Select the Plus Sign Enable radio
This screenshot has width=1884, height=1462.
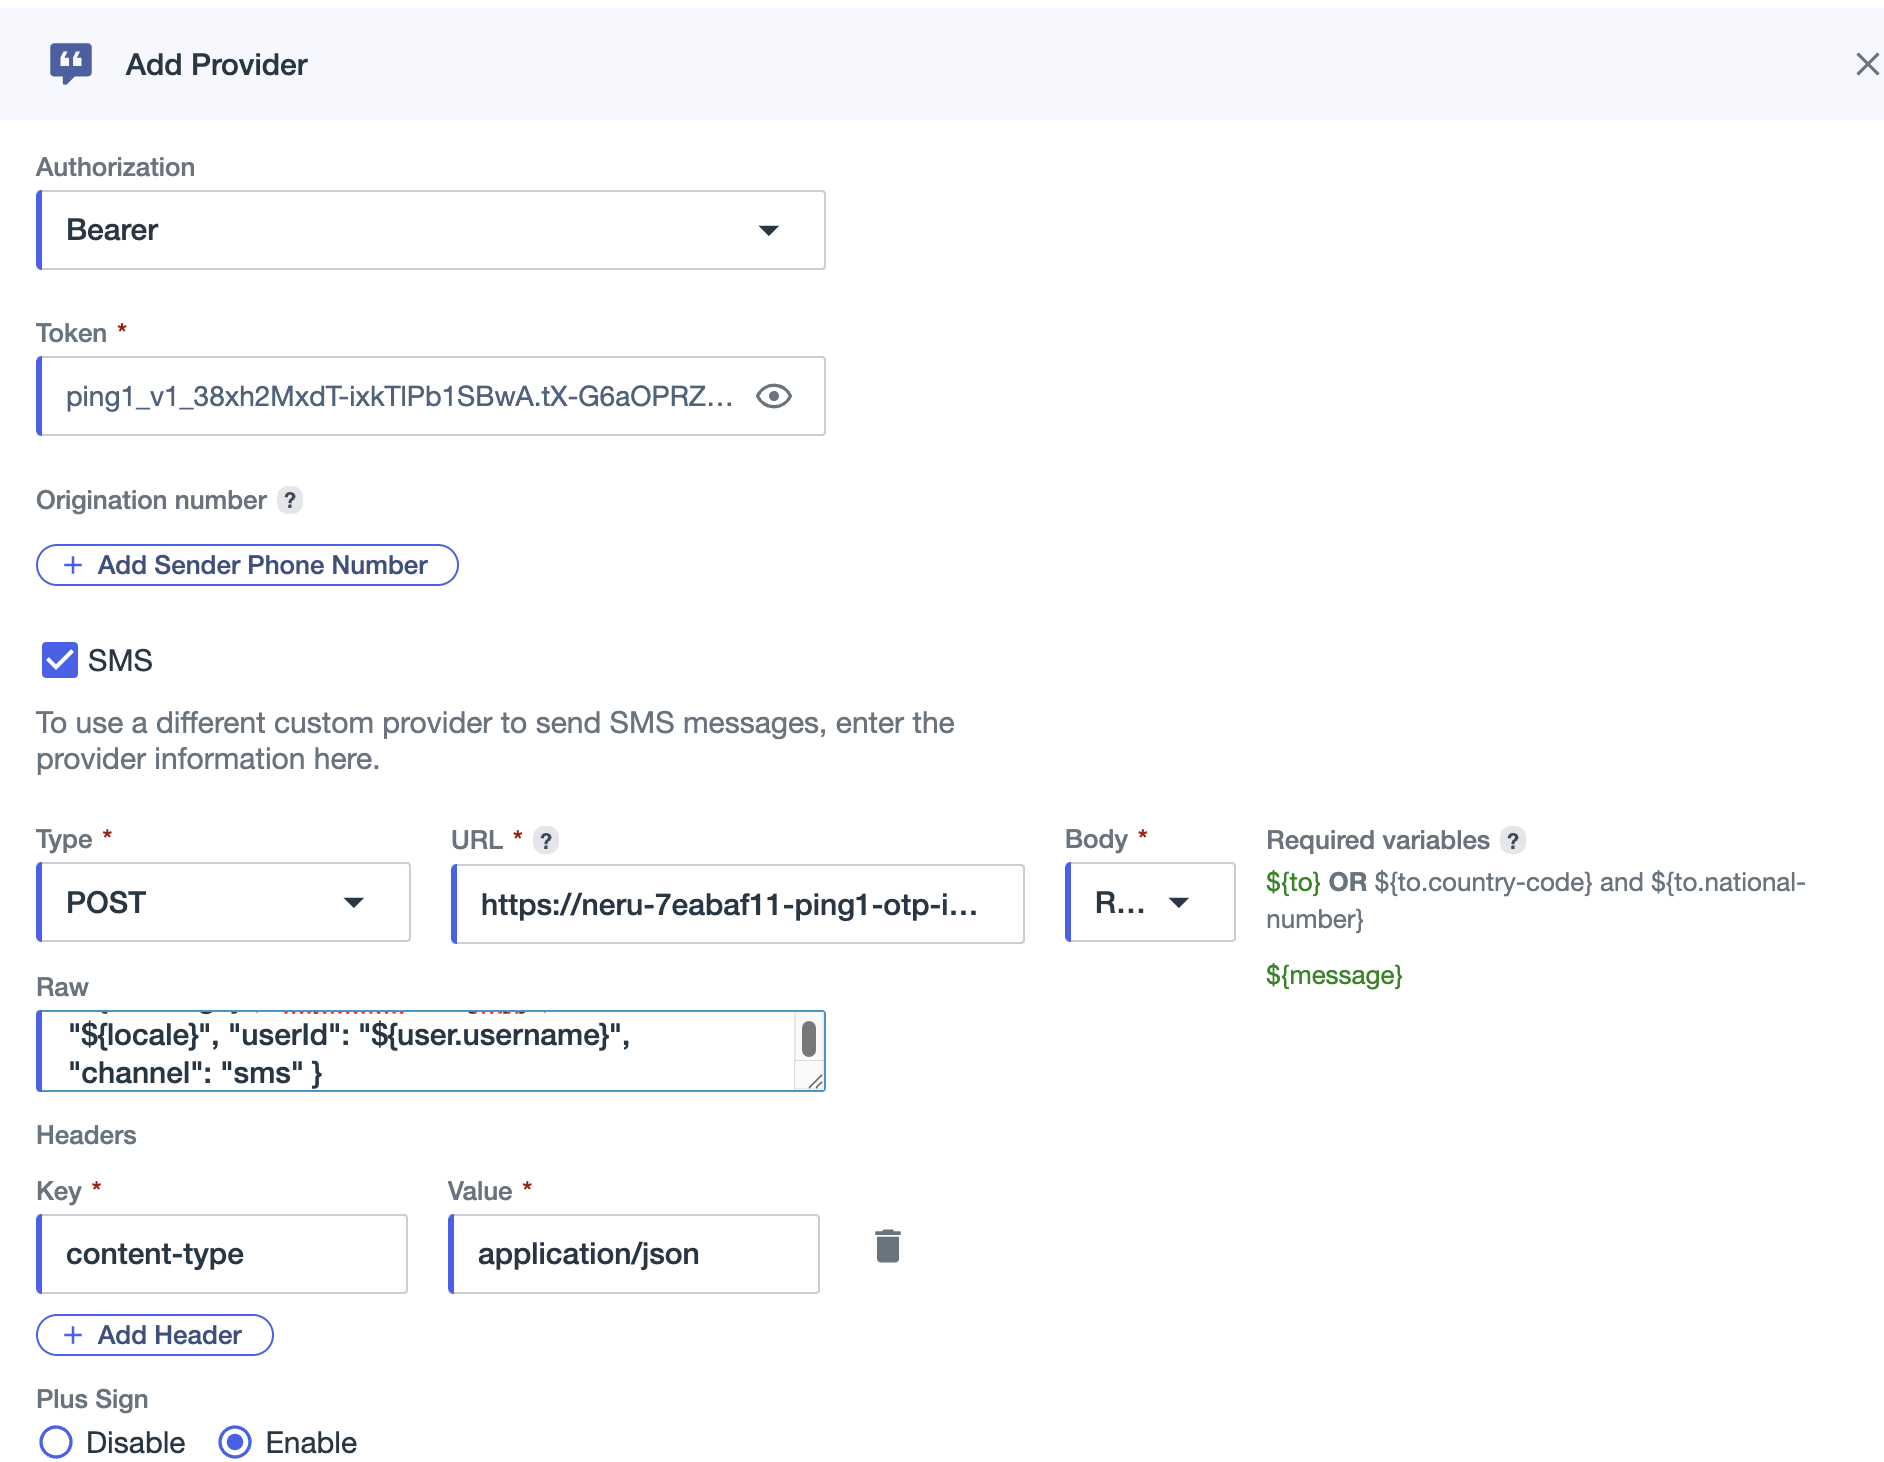pyautogui.click(x=235, y=1442)
